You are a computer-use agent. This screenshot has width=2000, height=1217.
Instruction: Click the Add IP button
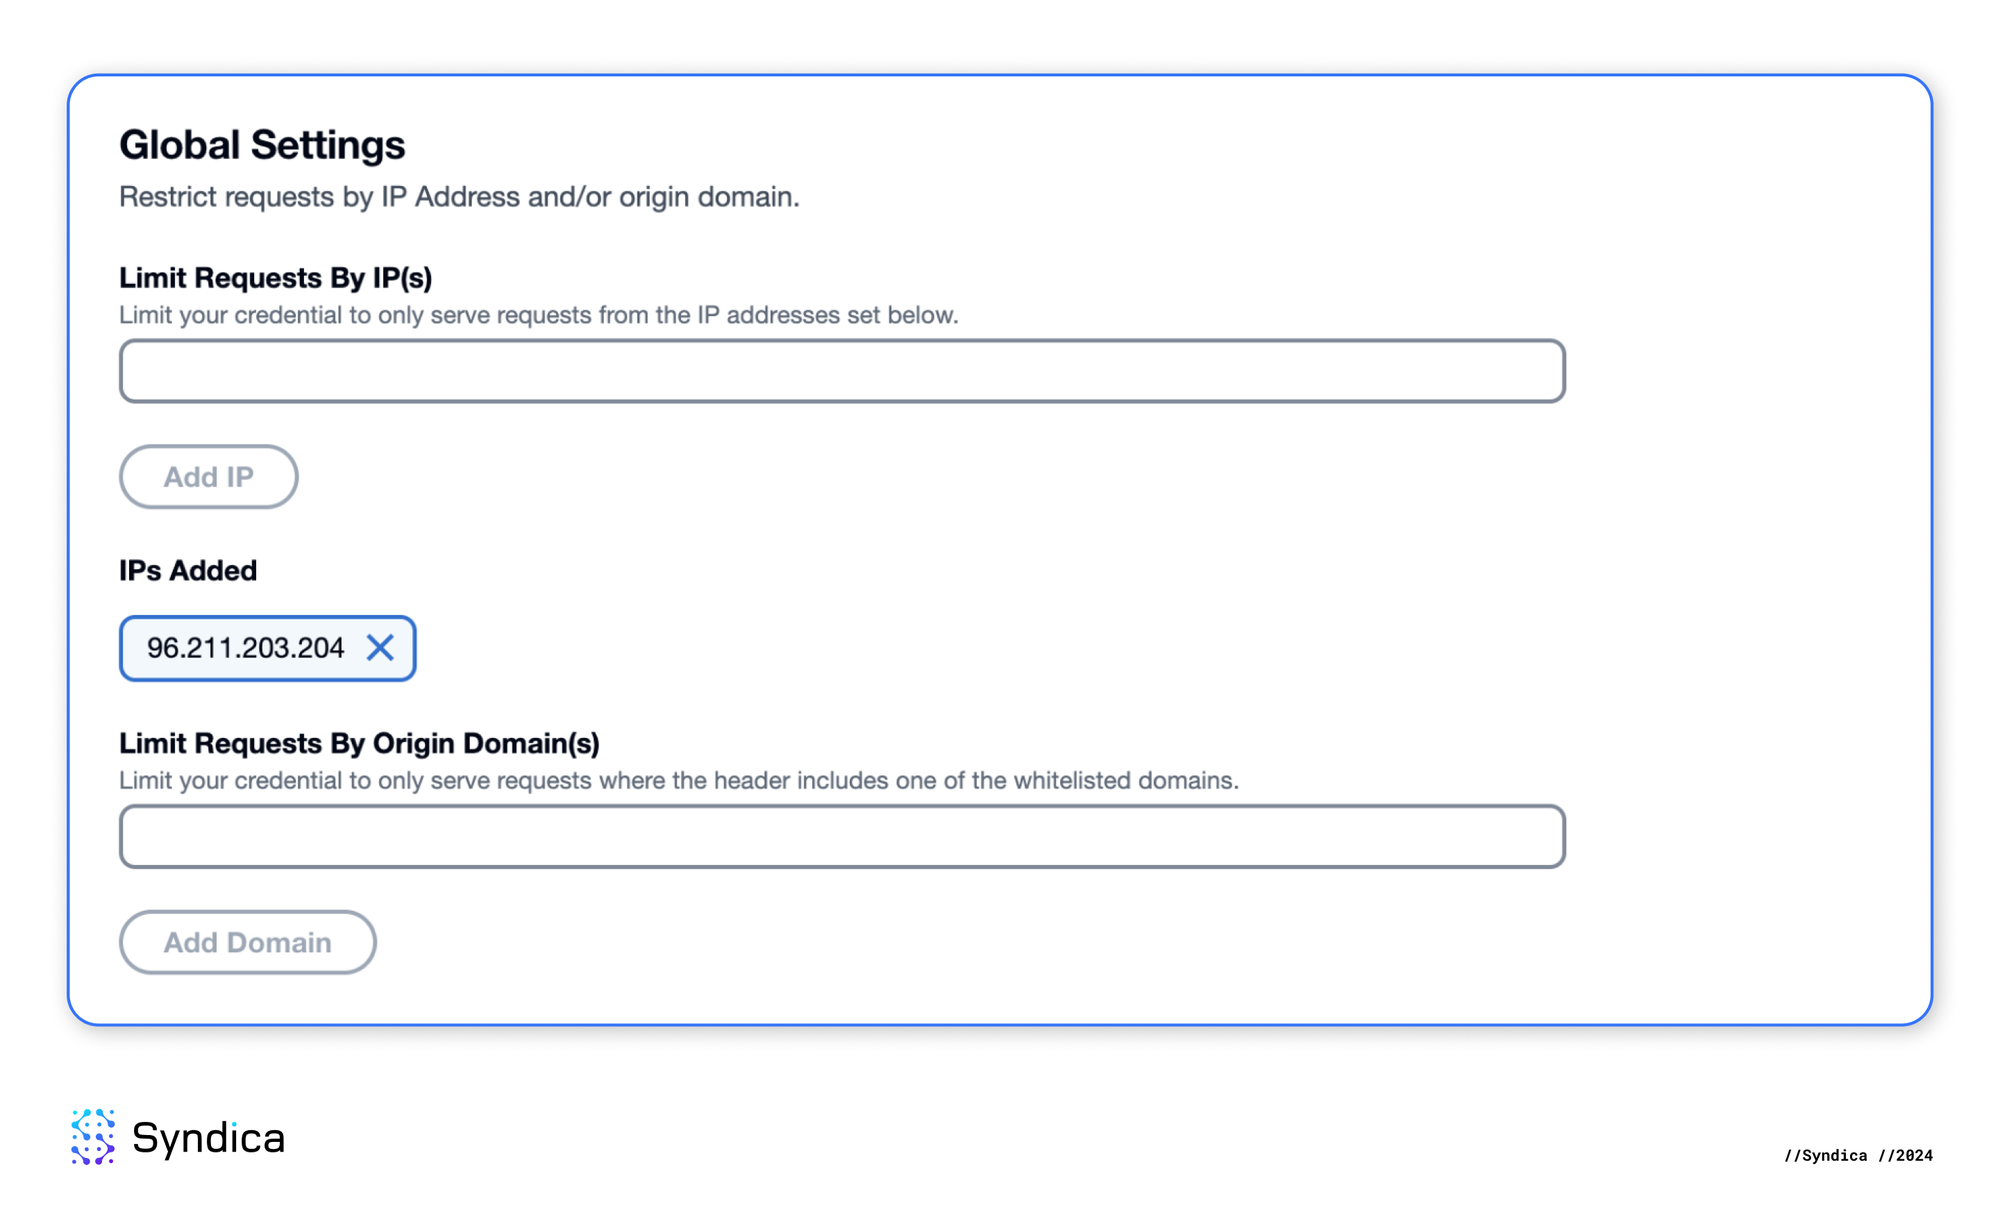(x=208, y=477)
